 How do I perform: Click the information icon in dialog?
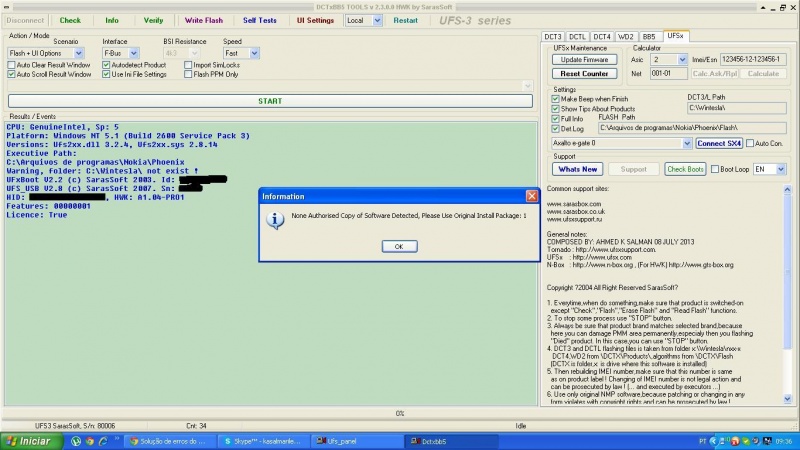[x=275, y=220]
